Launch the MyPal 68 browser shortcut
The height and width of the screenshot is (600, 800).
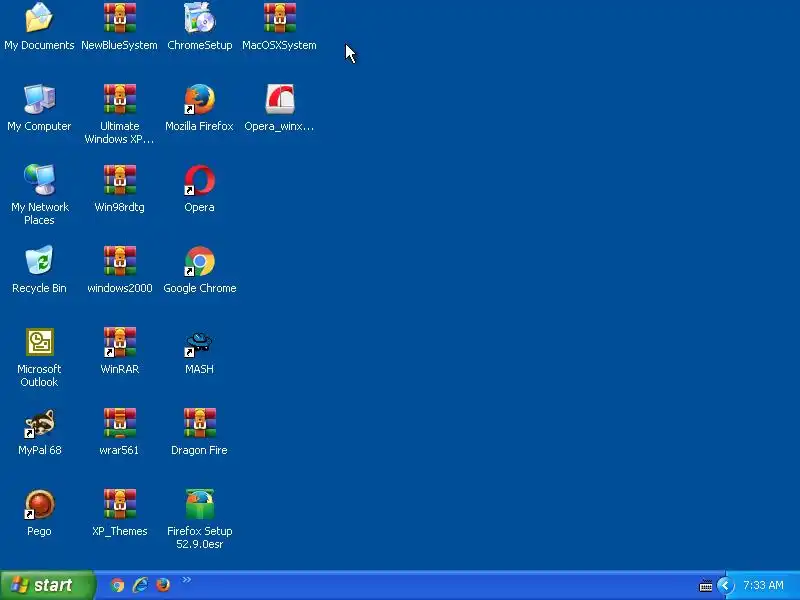(x=39, y=423)
